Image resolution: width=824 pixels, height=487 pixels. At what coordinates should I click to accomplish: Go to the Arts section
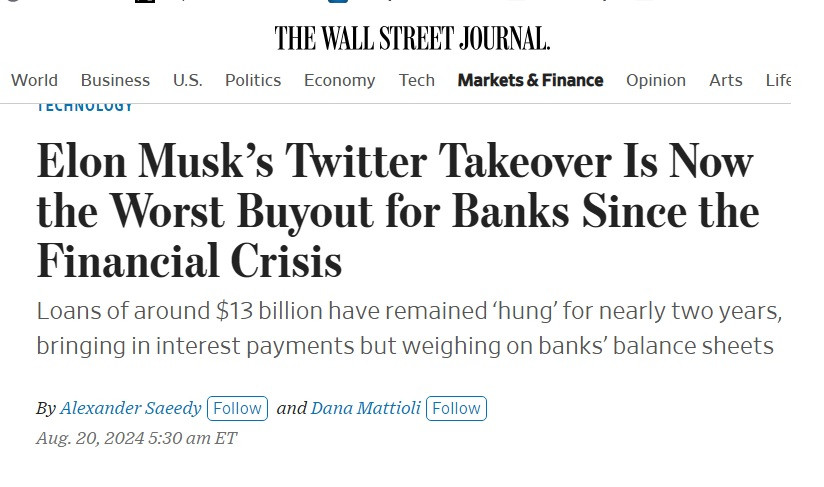point(725,80)
